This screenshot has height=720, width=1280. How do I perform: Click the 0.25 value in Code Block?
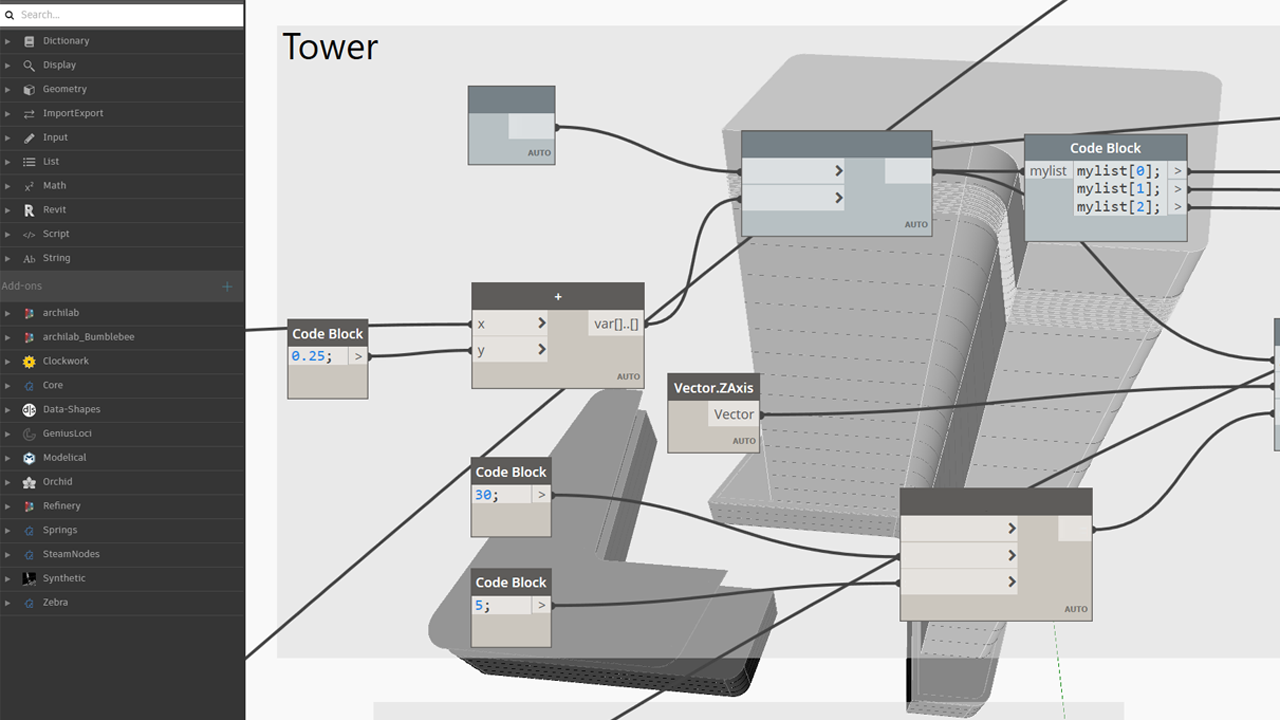[310, 356]
